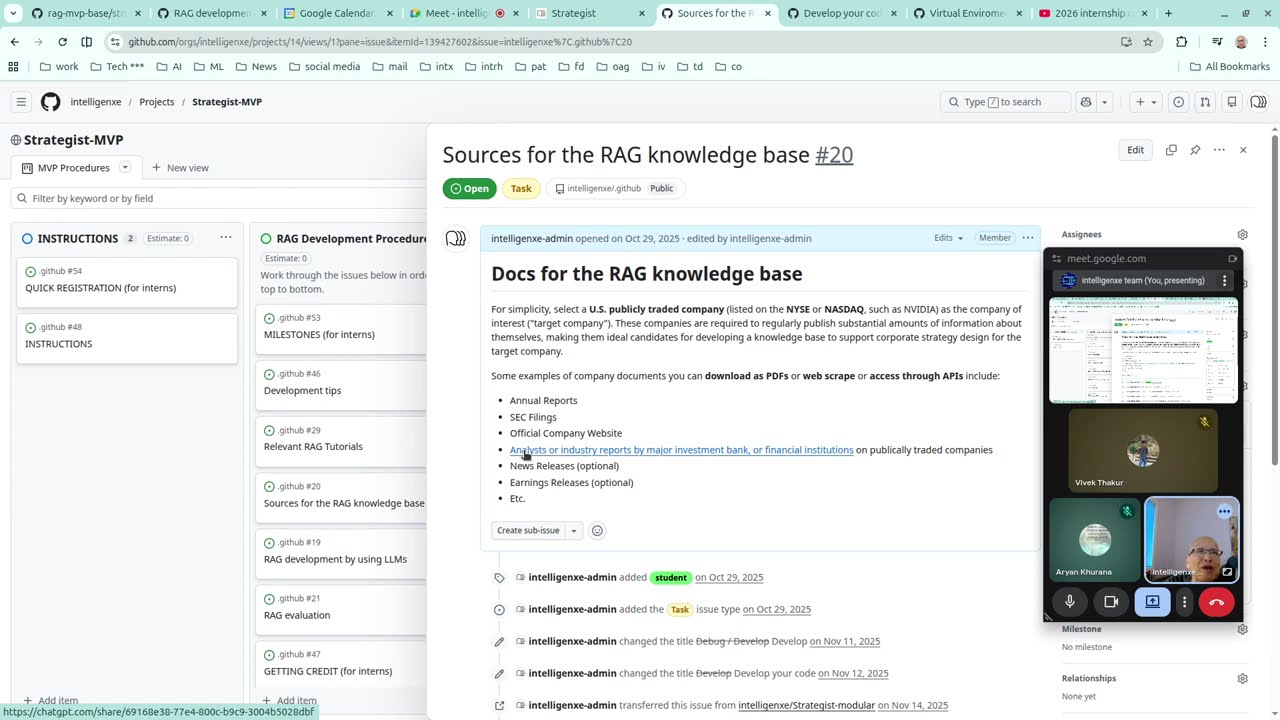The width and height of the screenshot is (1280, 720).
Task: Click the page vertical scrollbar
Action: (1274, 300)
